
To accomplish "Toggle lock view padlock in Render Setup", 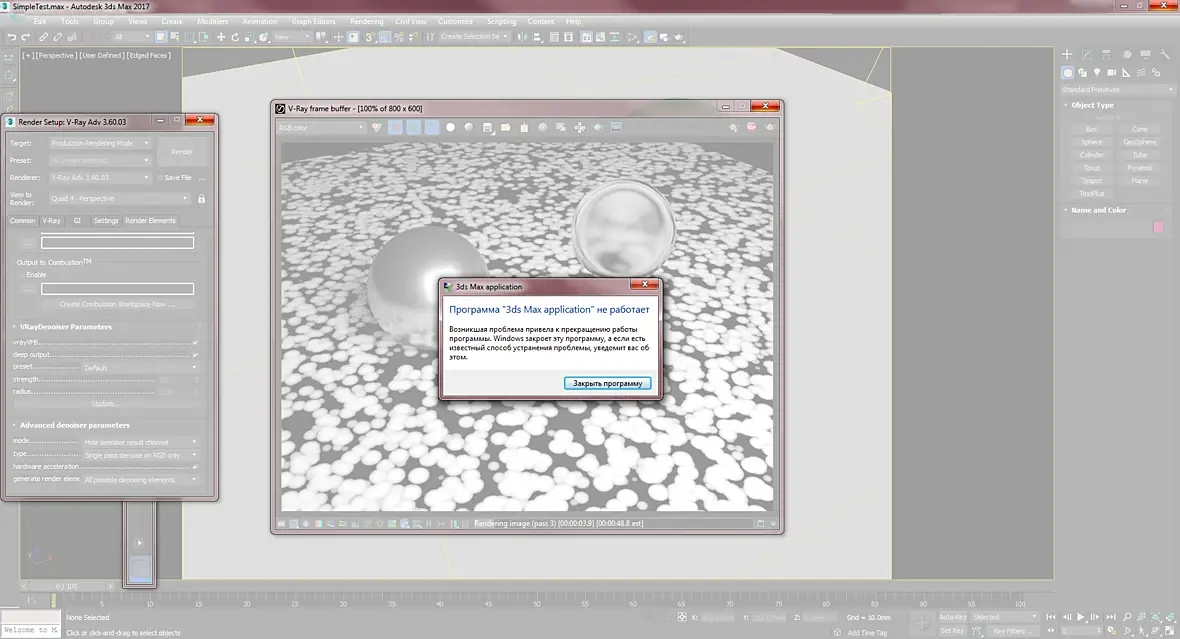I will pos(201,199).
